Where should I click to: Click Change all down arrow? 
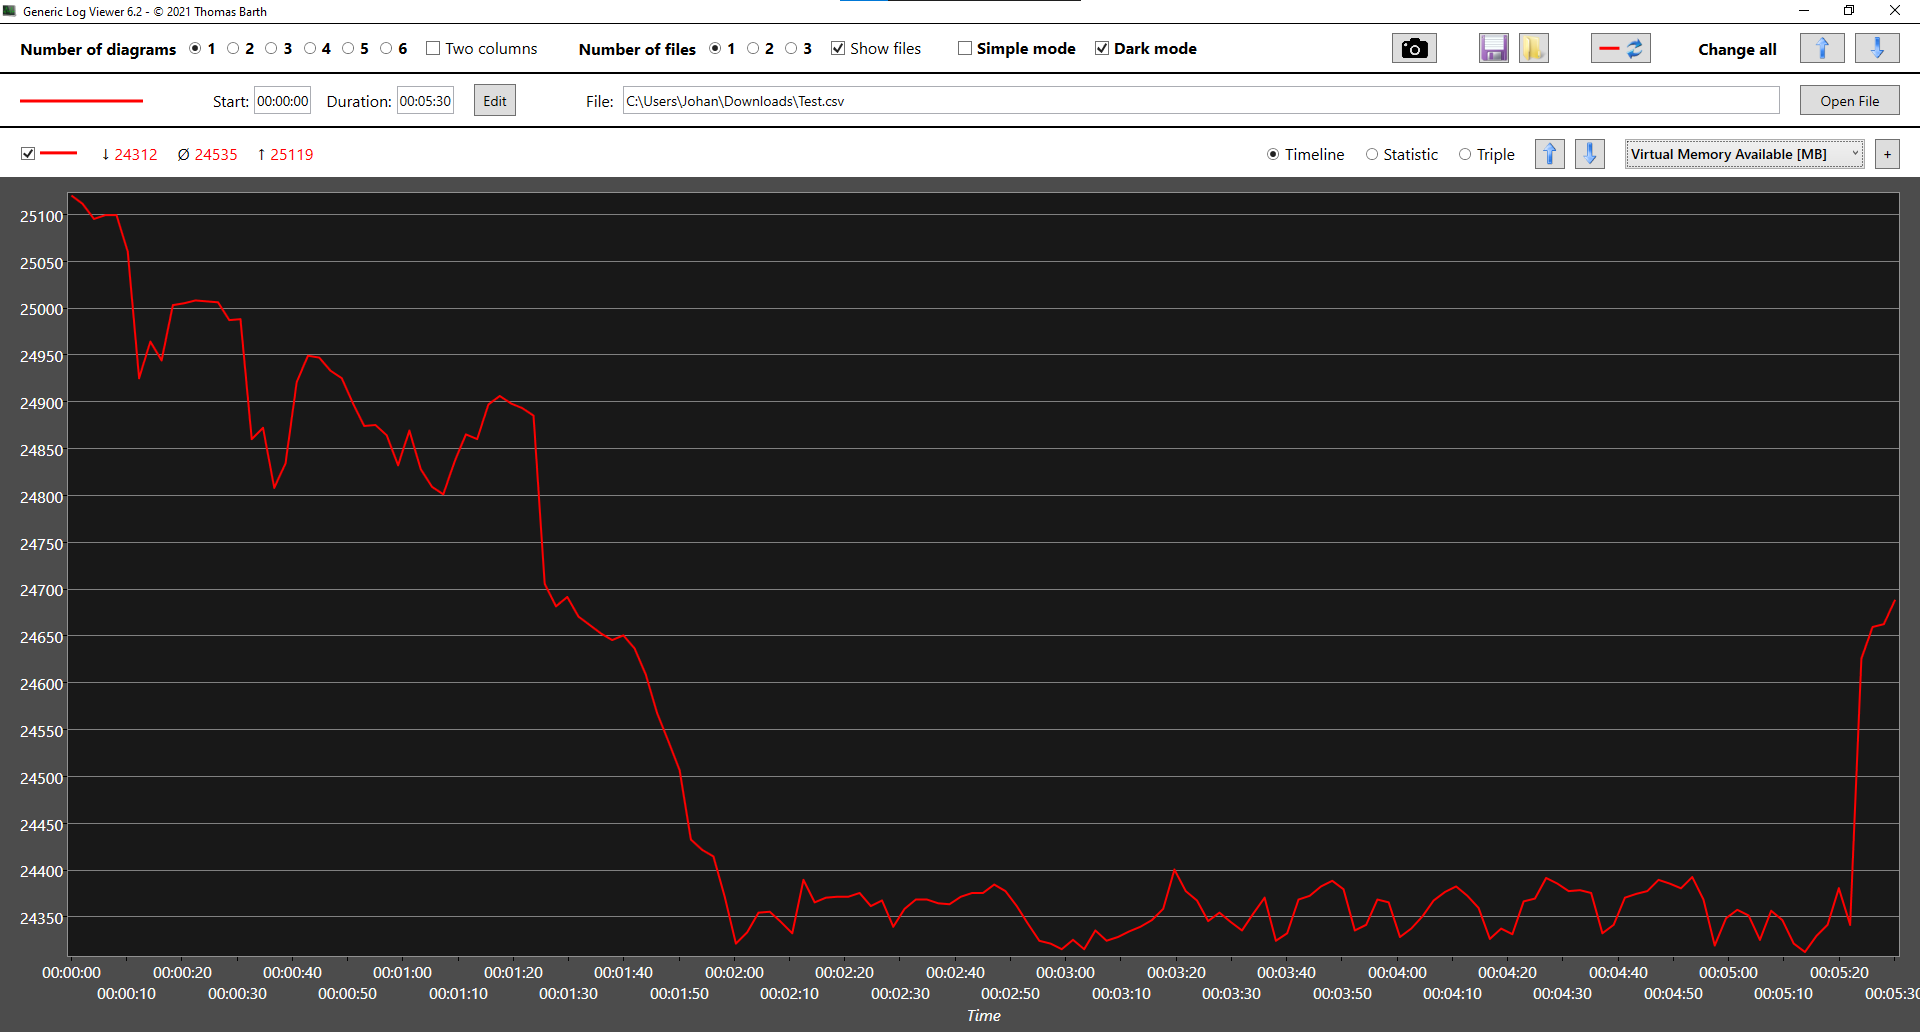coord(1877,48)
